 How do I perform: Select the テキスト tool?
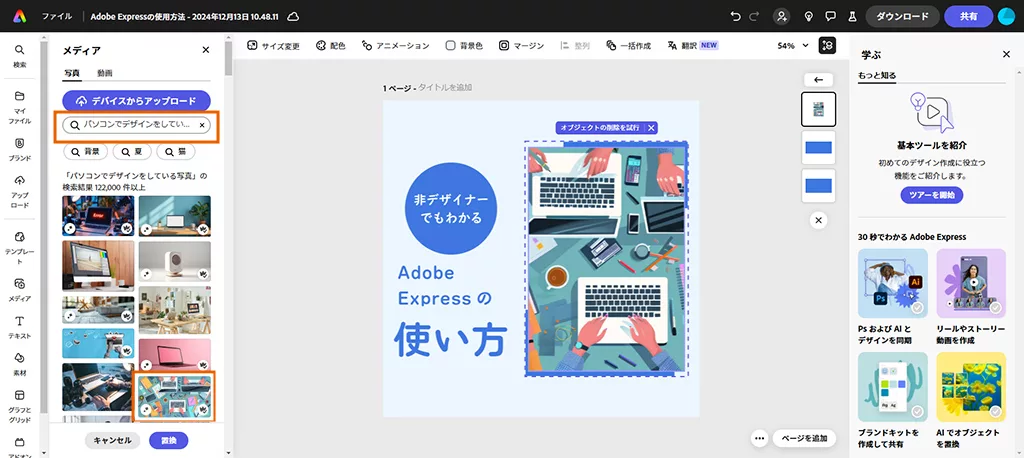20,327
